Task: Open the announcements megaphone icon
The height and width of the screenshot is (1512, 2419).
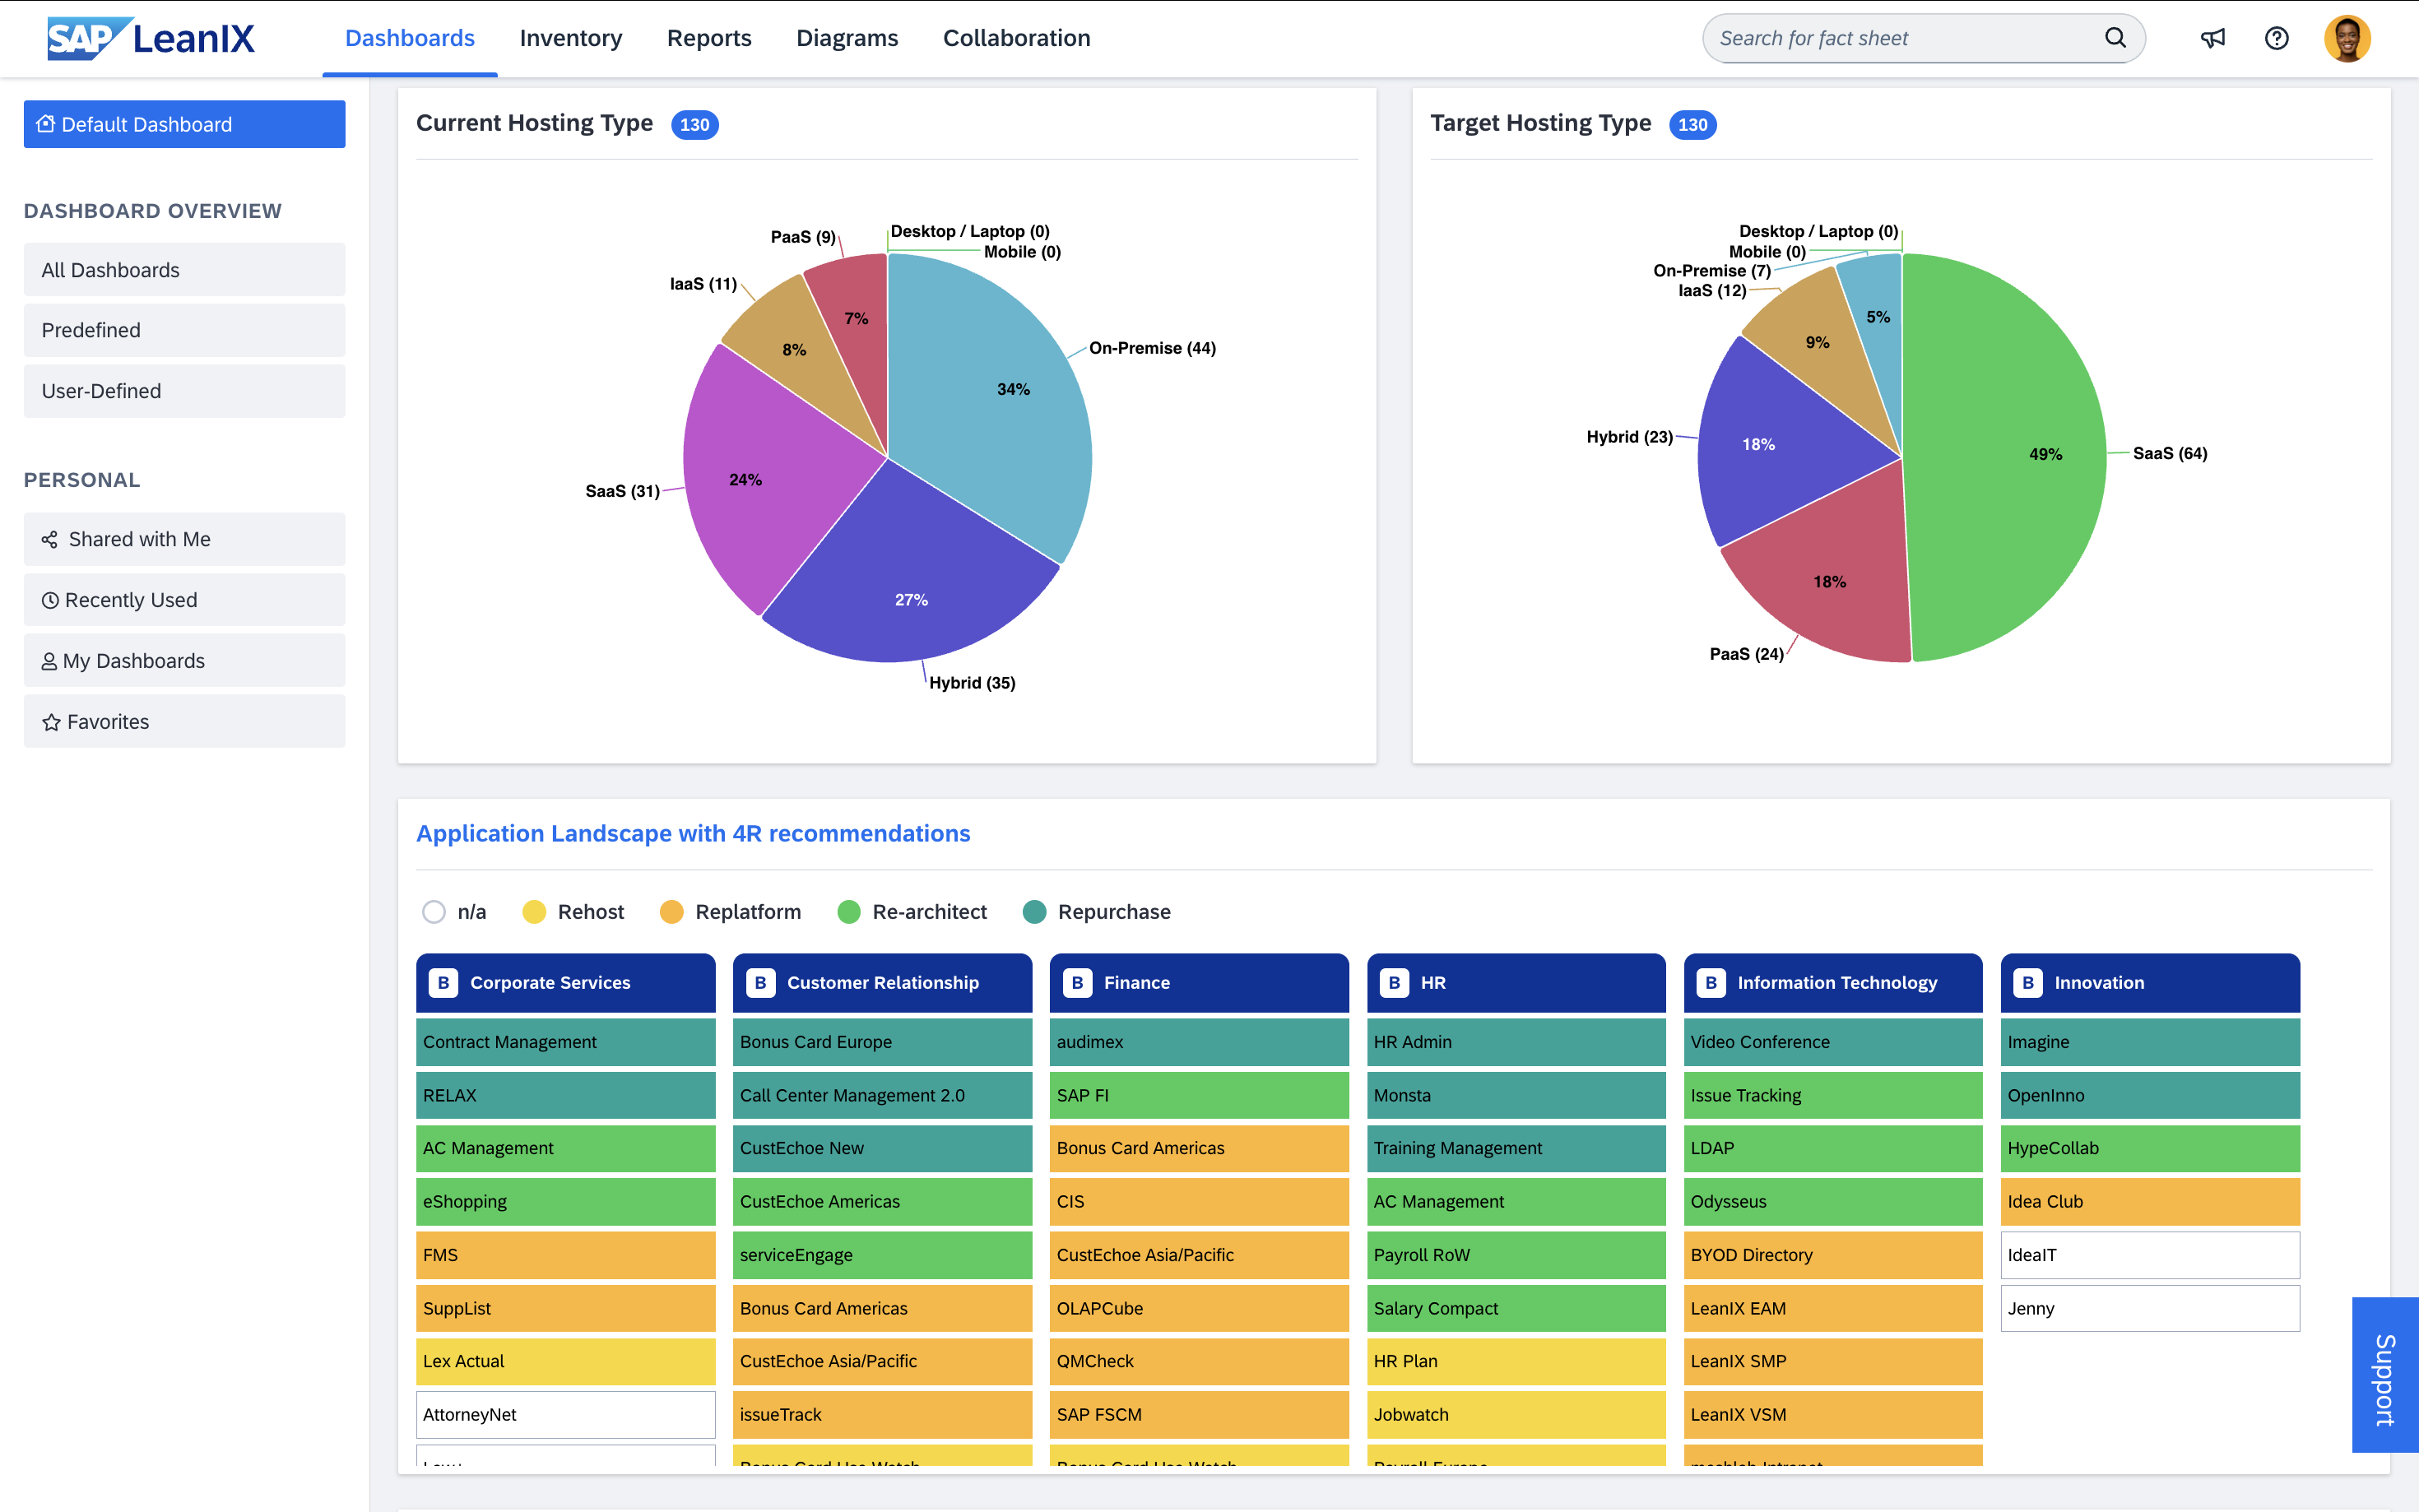Action: coord(2212,38)
